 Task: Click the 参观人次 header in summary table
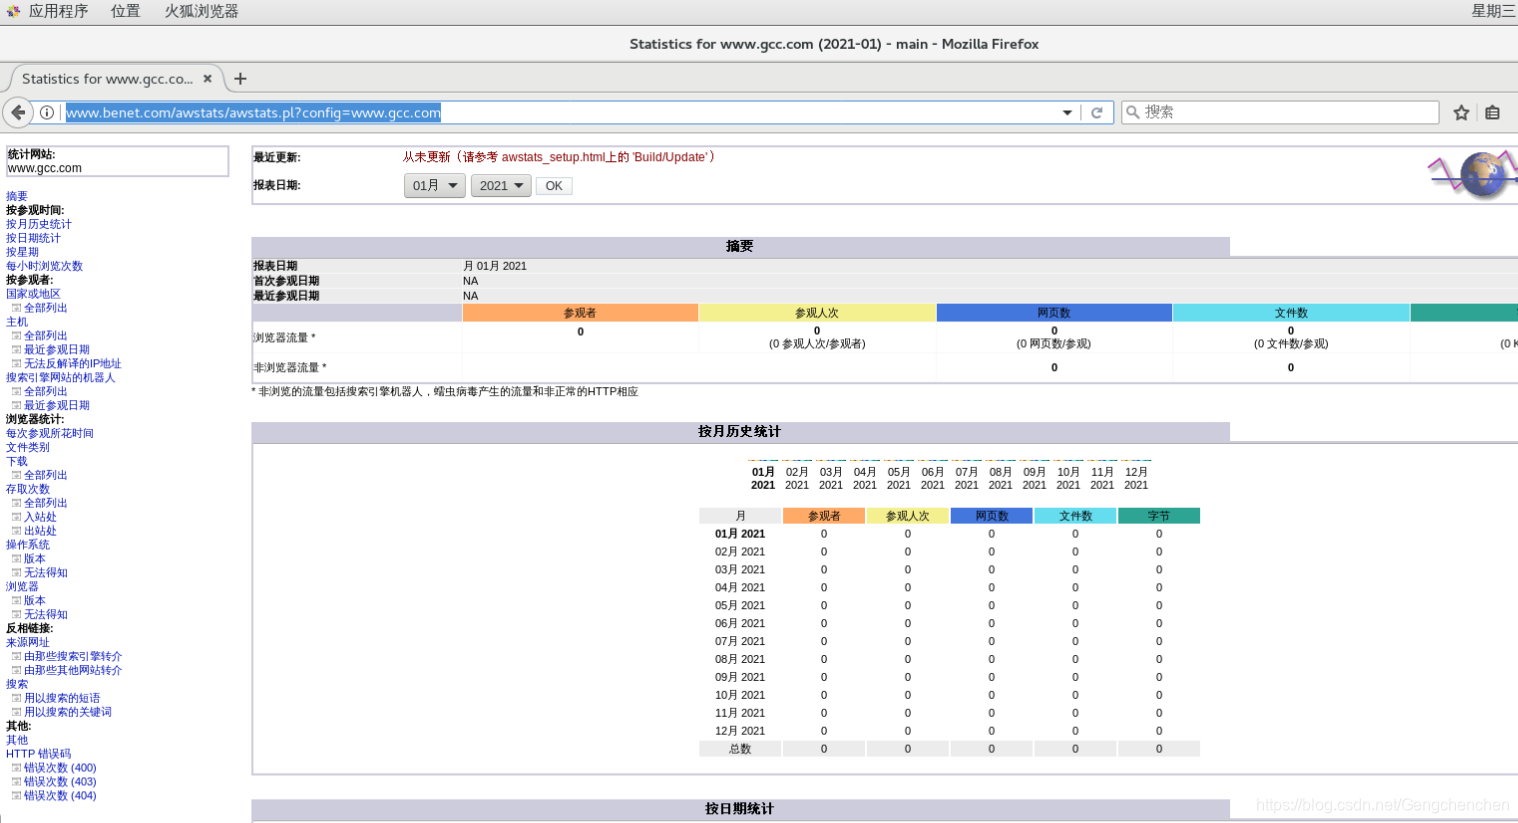tap(817, 313)
